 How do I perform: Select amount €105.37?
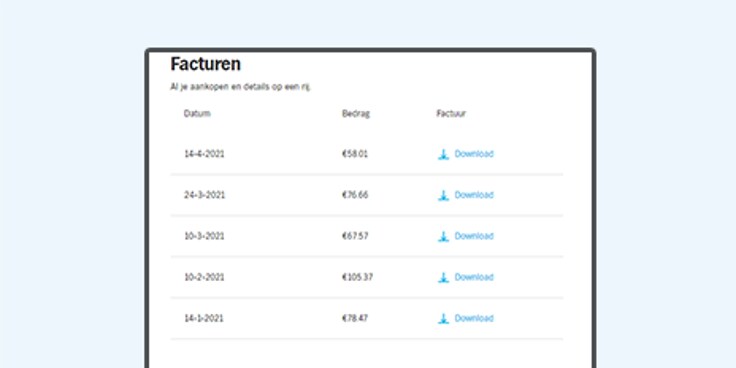click(x=358, y=277)
